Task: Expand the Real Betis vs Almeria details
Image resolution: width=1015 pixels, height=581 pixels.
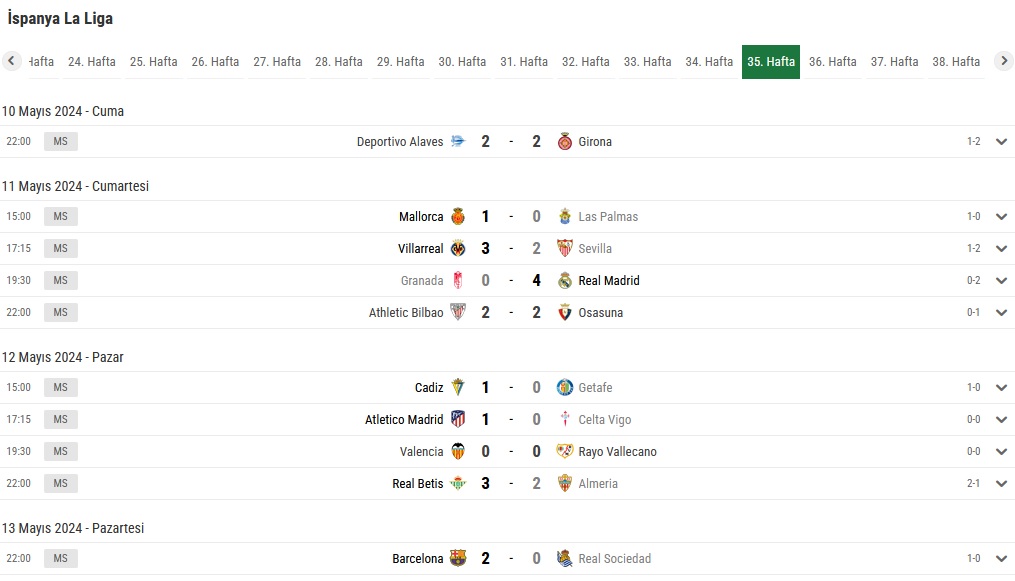Action: 1001,483
